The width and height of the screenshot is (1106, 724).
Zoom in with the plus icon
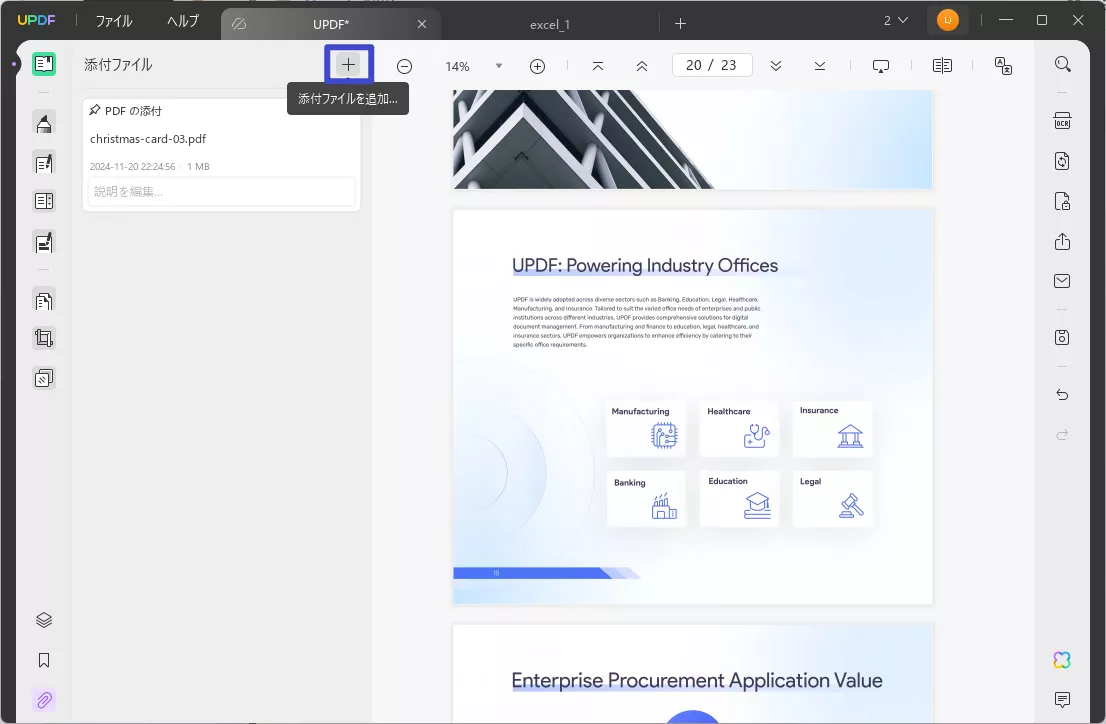(x=537, y=66)
